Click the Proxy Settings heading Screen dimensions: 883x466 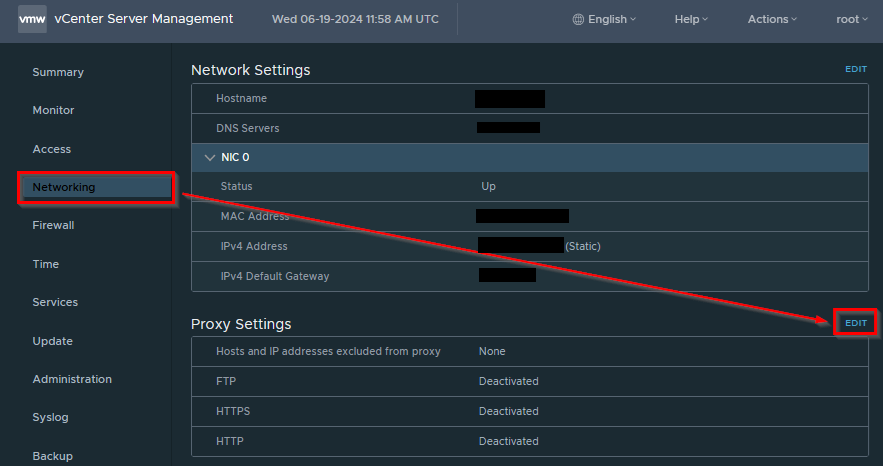241,324
